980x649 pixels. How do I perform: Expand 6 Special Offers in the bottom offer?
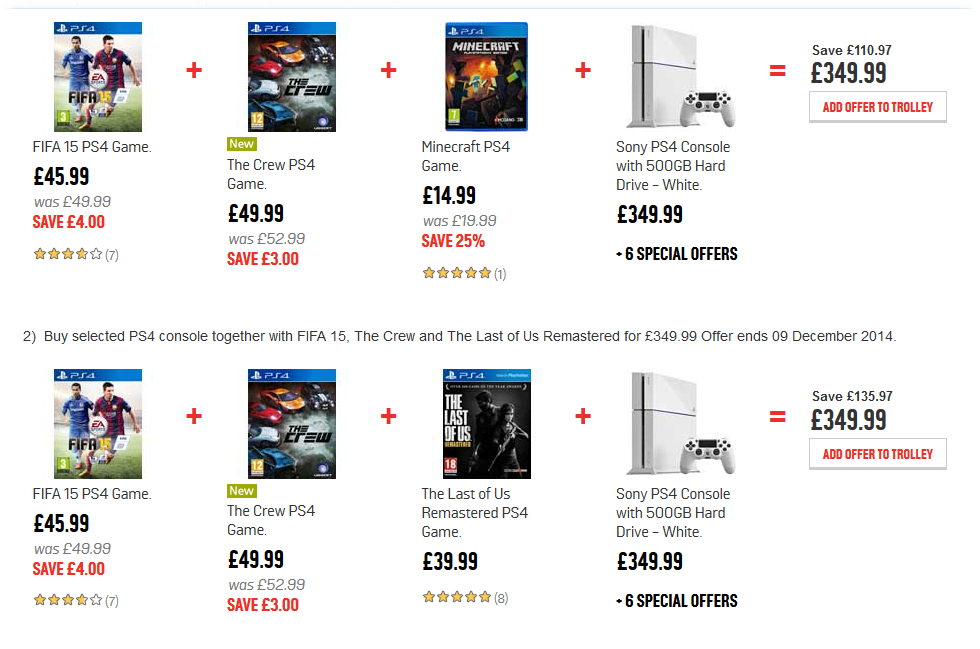(677, 601)
